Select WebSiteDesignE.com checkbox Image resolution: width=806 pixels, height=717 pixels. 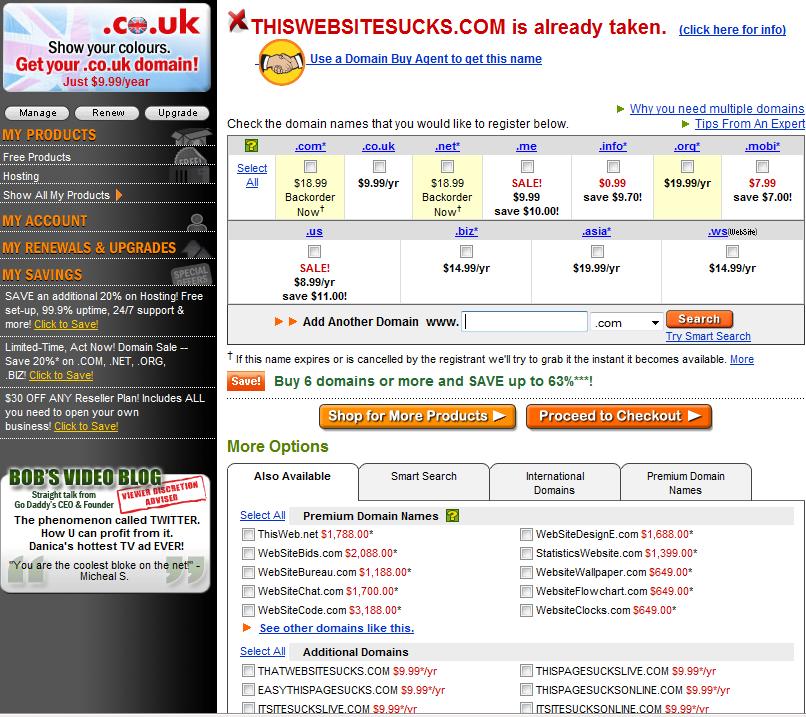click(x=526, y=535)
